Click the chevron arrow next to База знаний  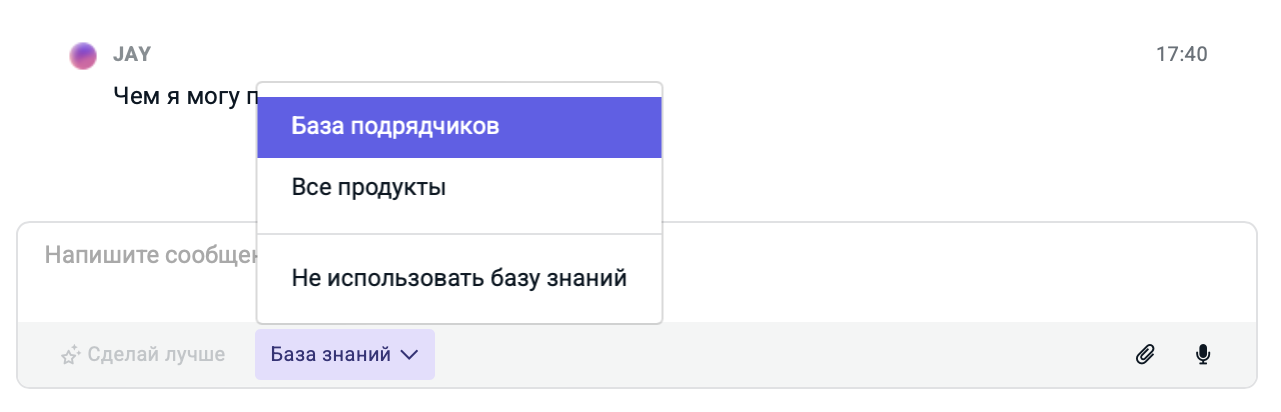click(x=409, y=355)
